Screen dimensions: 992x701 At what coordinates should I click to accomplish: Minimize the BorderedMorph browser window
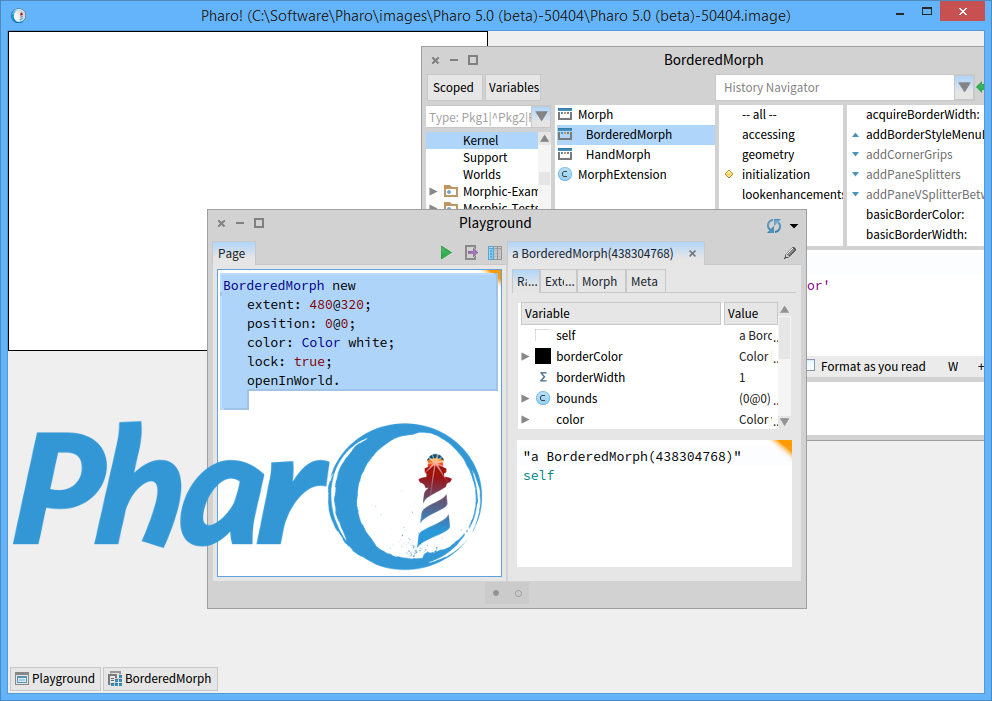click(x=454, y=60)
